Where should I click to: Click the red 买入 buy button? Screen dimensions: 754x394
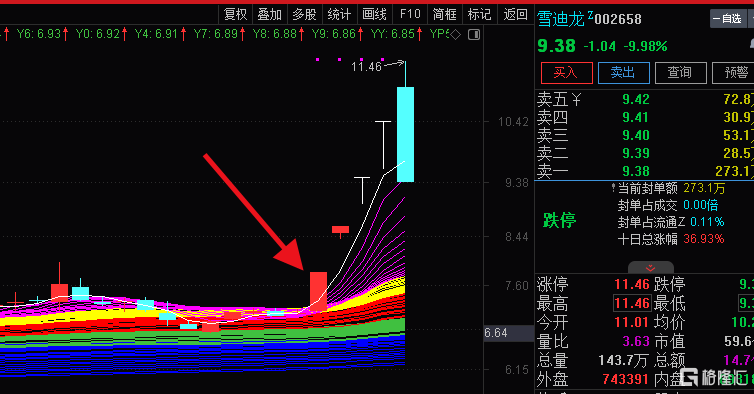click(x=566, y=73)
